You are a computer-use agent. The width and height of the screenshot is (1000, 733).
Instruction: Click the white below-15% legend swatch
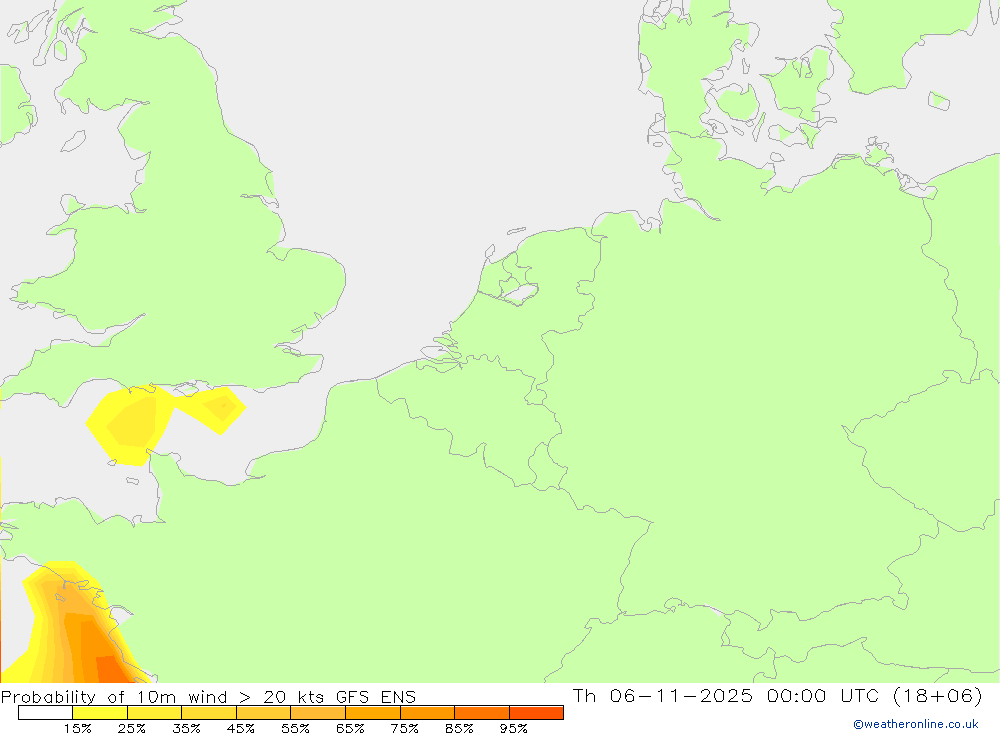pos(45,713)
